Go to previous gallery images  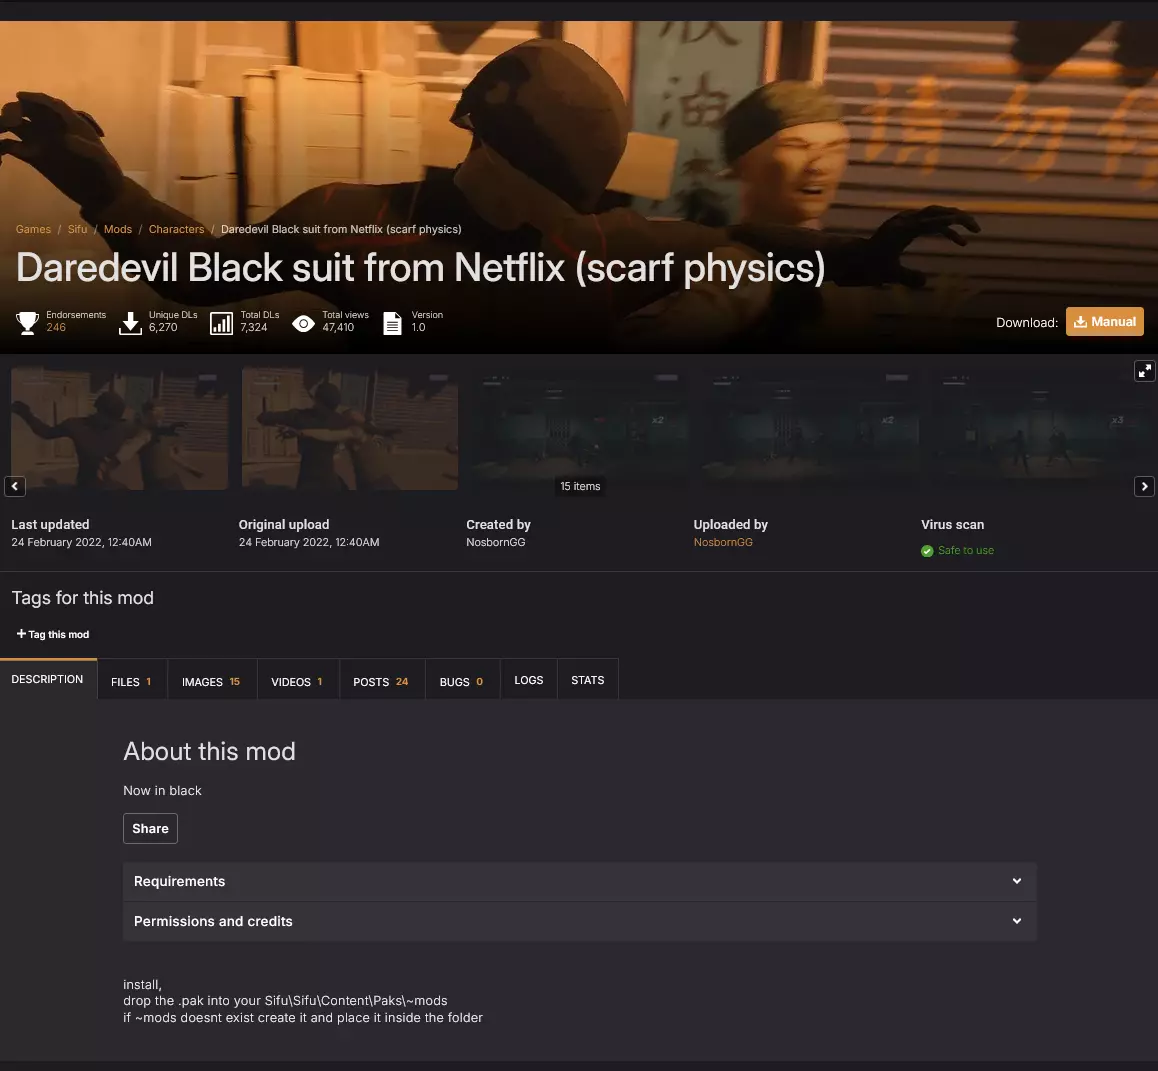tap(15, 486)
